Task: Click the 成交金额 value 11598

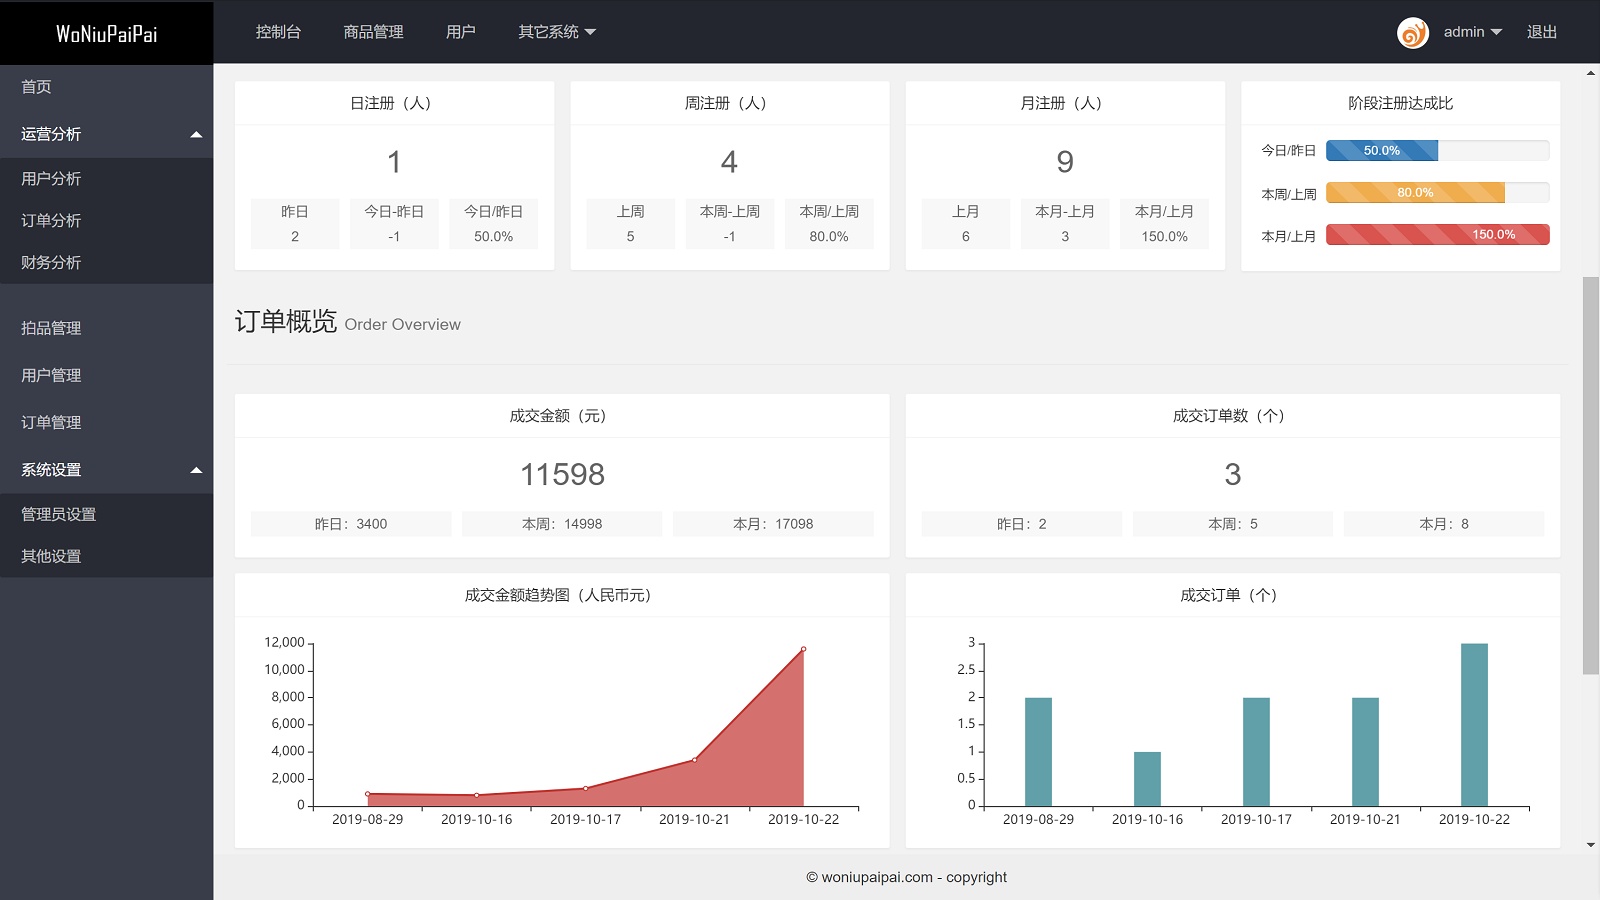Action: click(562, 474)
